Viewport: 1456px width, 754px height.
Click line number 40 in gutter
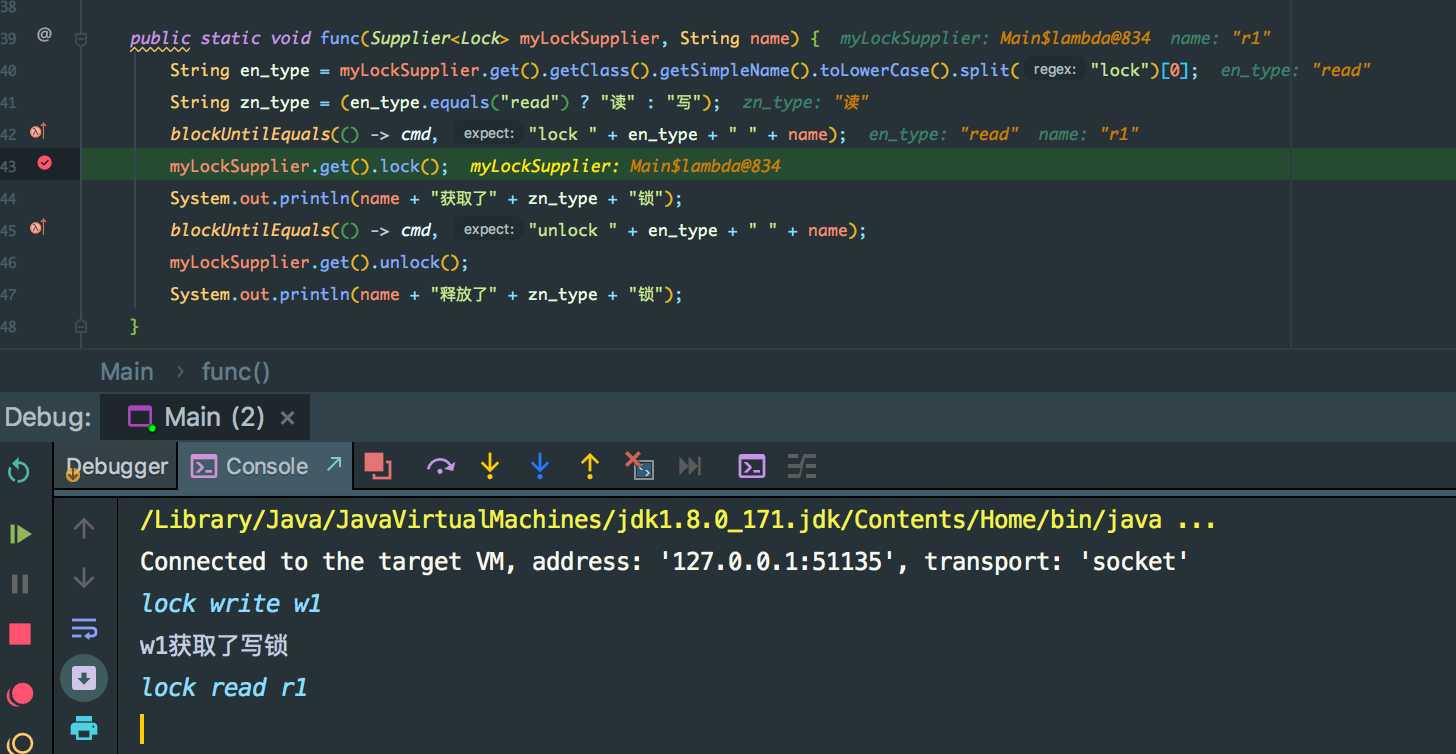(9, 71)
